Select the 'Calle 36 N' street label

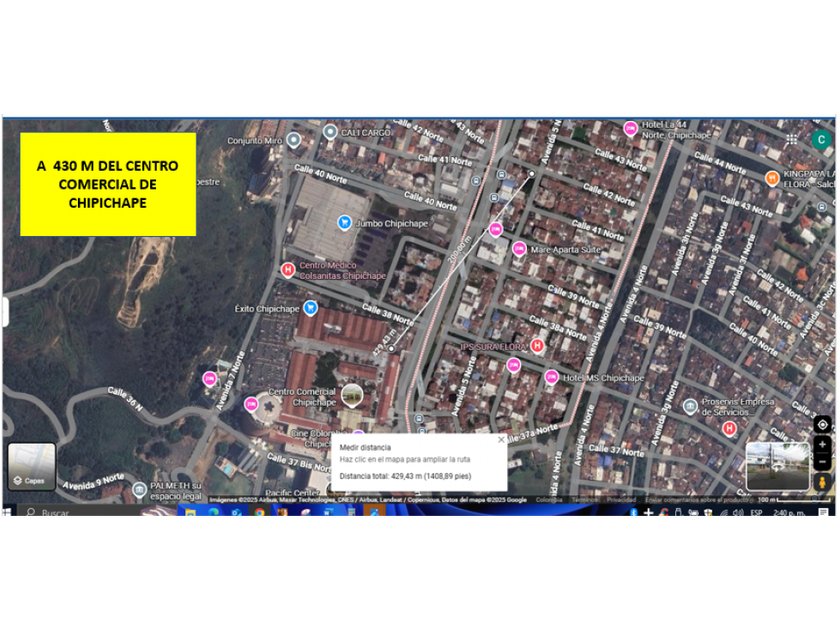125,399
